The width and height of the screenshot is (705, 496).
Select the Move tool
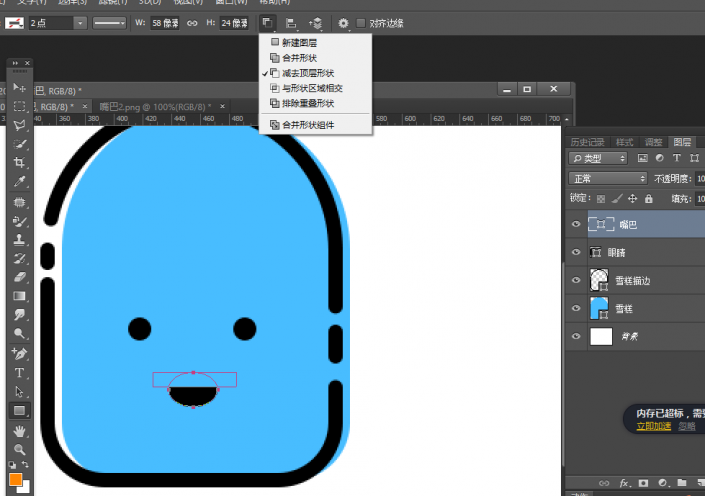point(19,87)
